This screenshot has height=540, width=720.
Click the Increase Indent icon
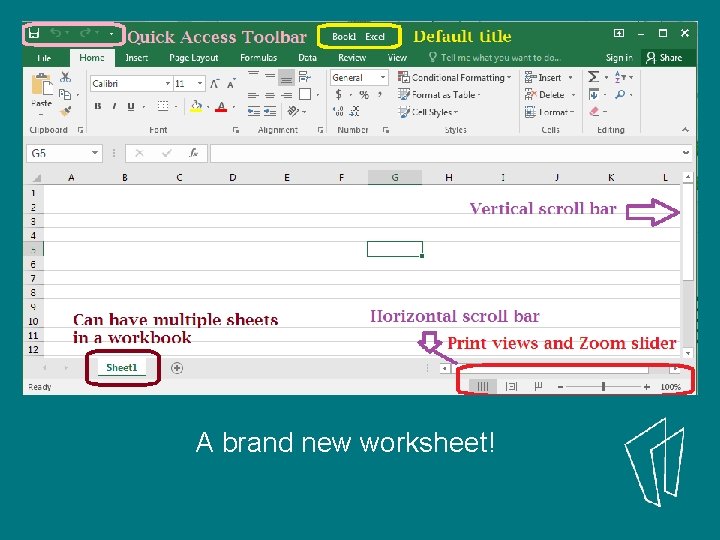pos(270,112)
